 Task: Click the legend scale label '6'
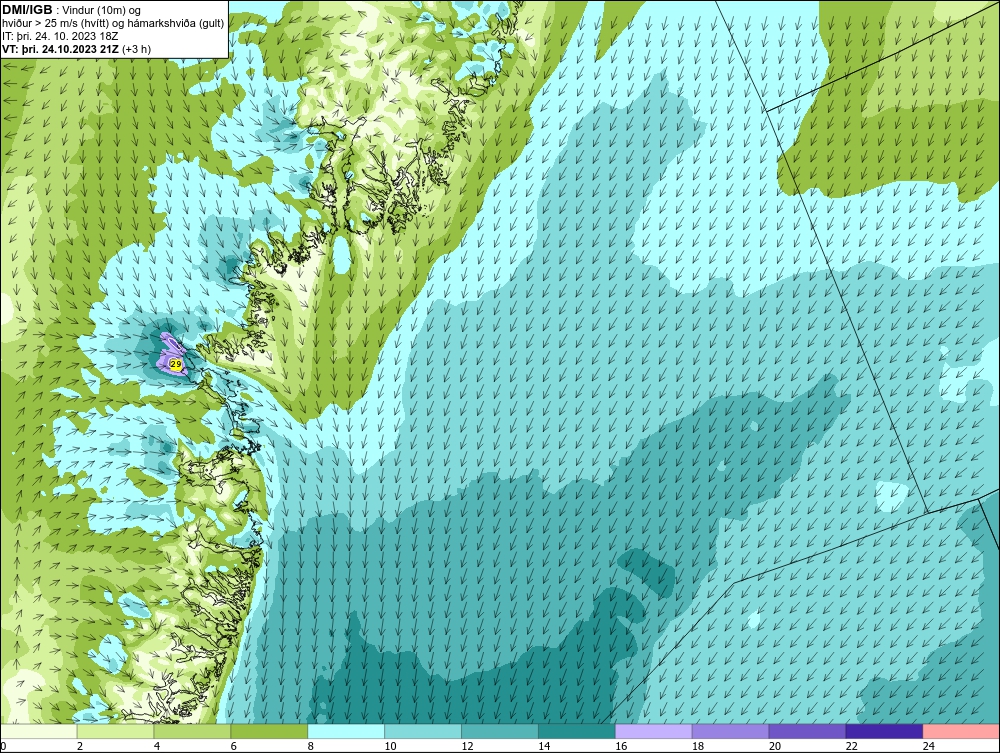pyautogui.click(x=233, y=746)
